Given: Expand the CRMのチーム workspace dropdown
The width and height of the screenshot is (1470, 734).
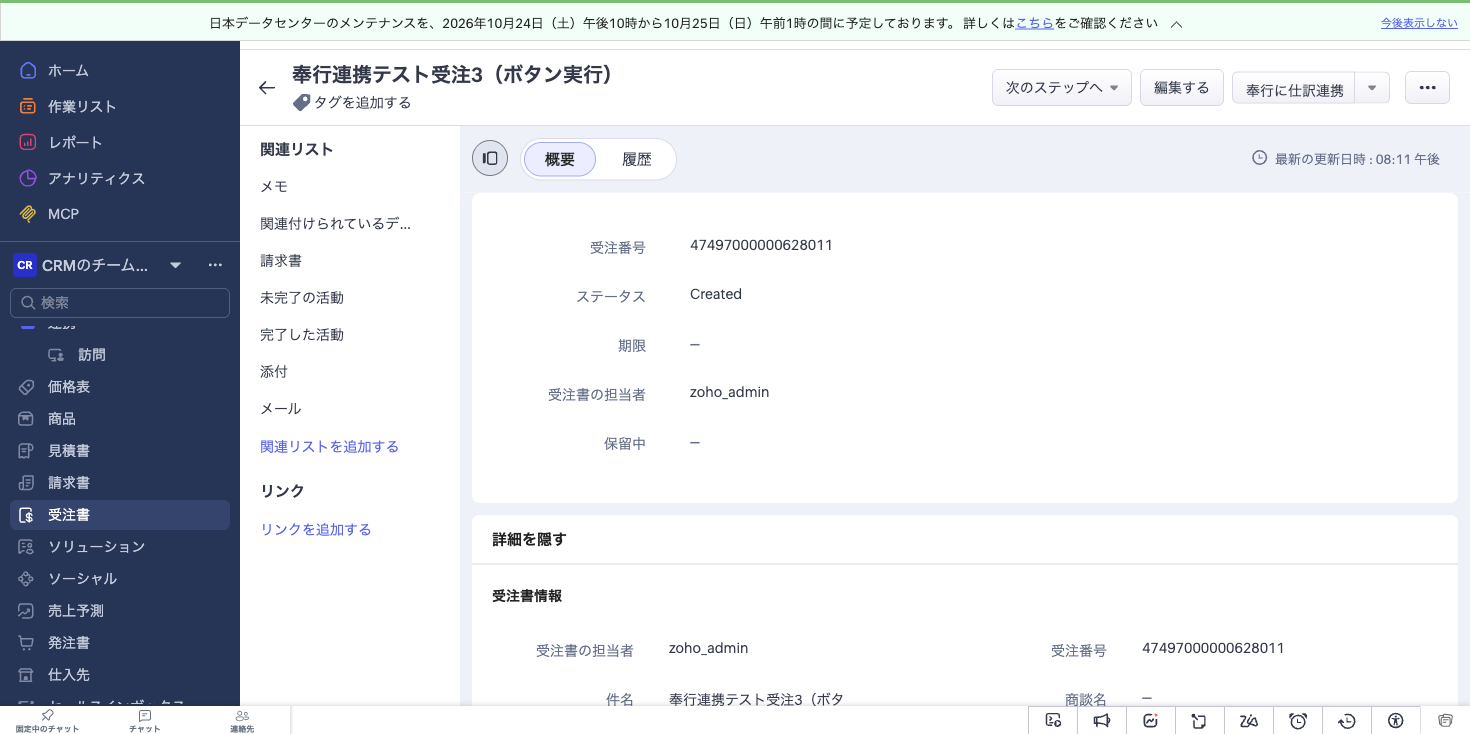Looking at the screenshot, I should pos(175,265).
